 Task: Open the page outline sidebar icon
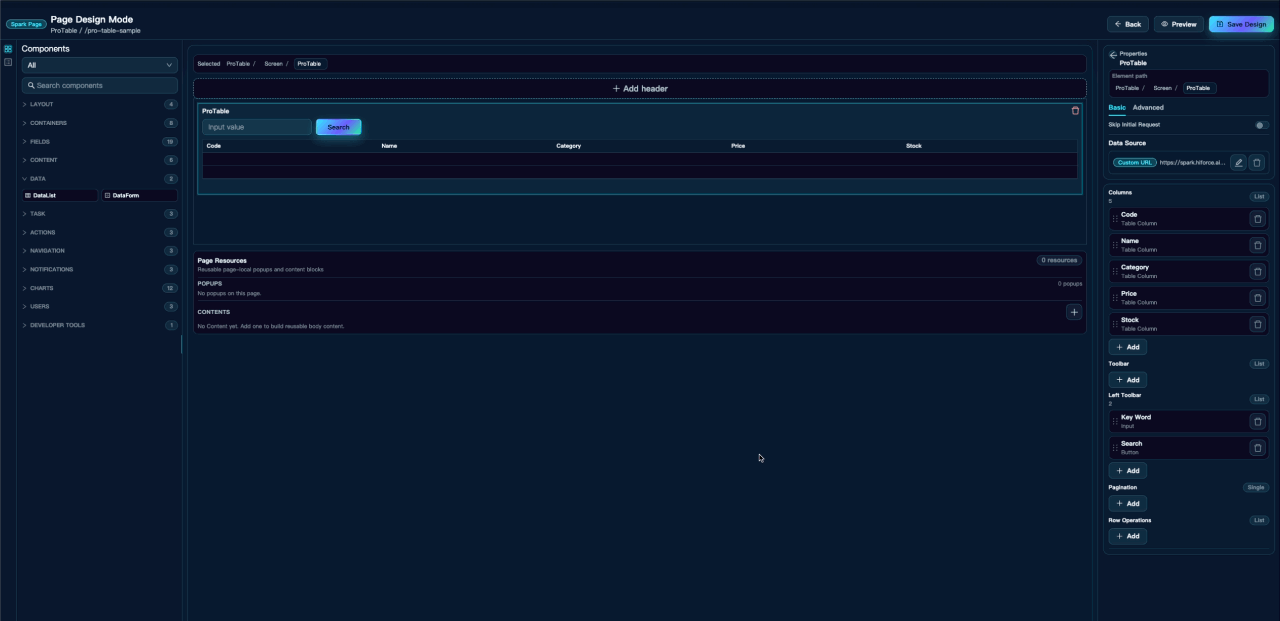point(8,62)
